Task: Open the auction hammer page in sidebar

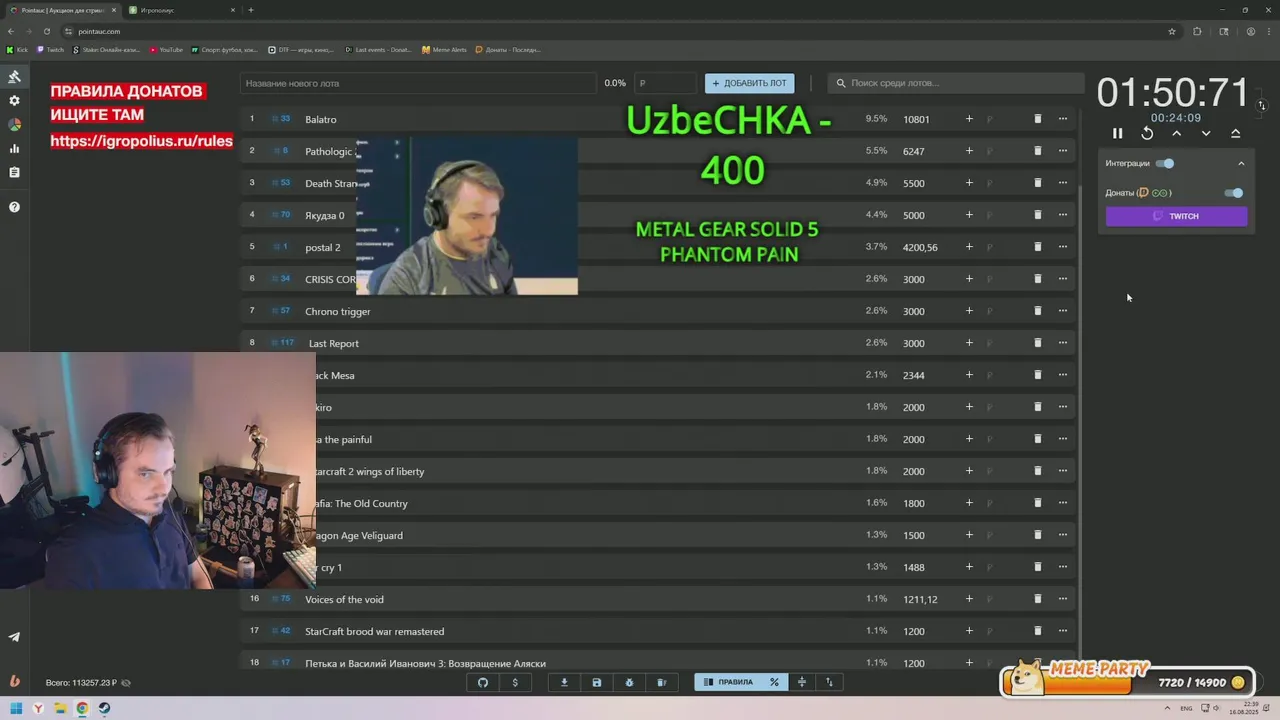Action: coord(14,76)
